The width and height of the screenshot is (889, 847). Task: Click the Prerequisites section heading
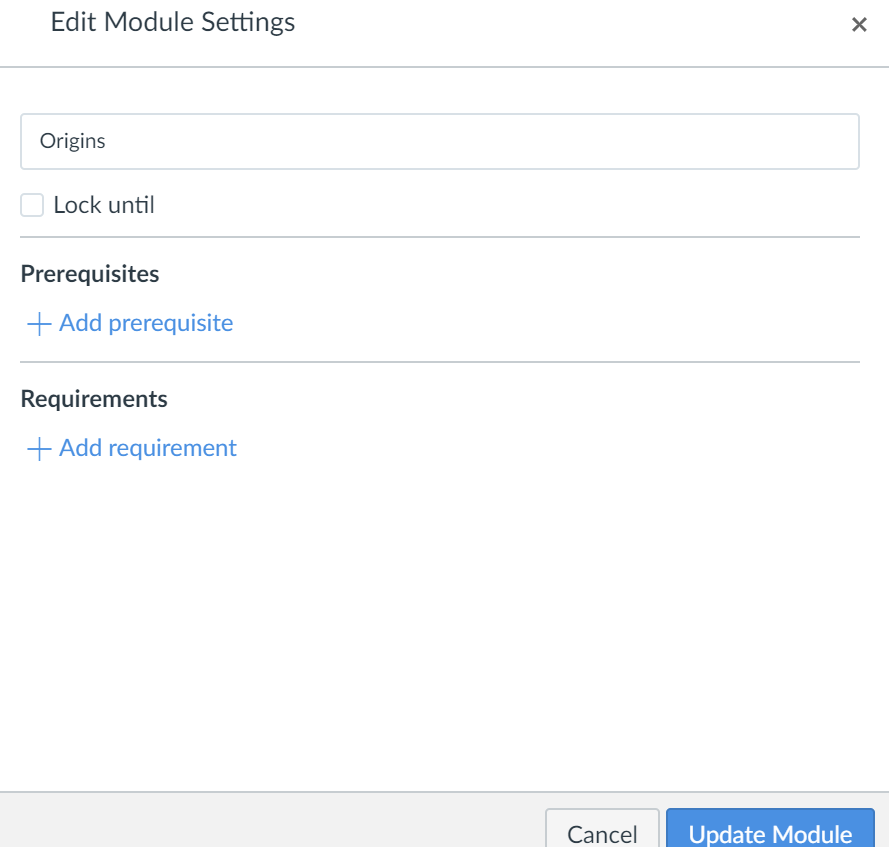click(x=90, y=273)
